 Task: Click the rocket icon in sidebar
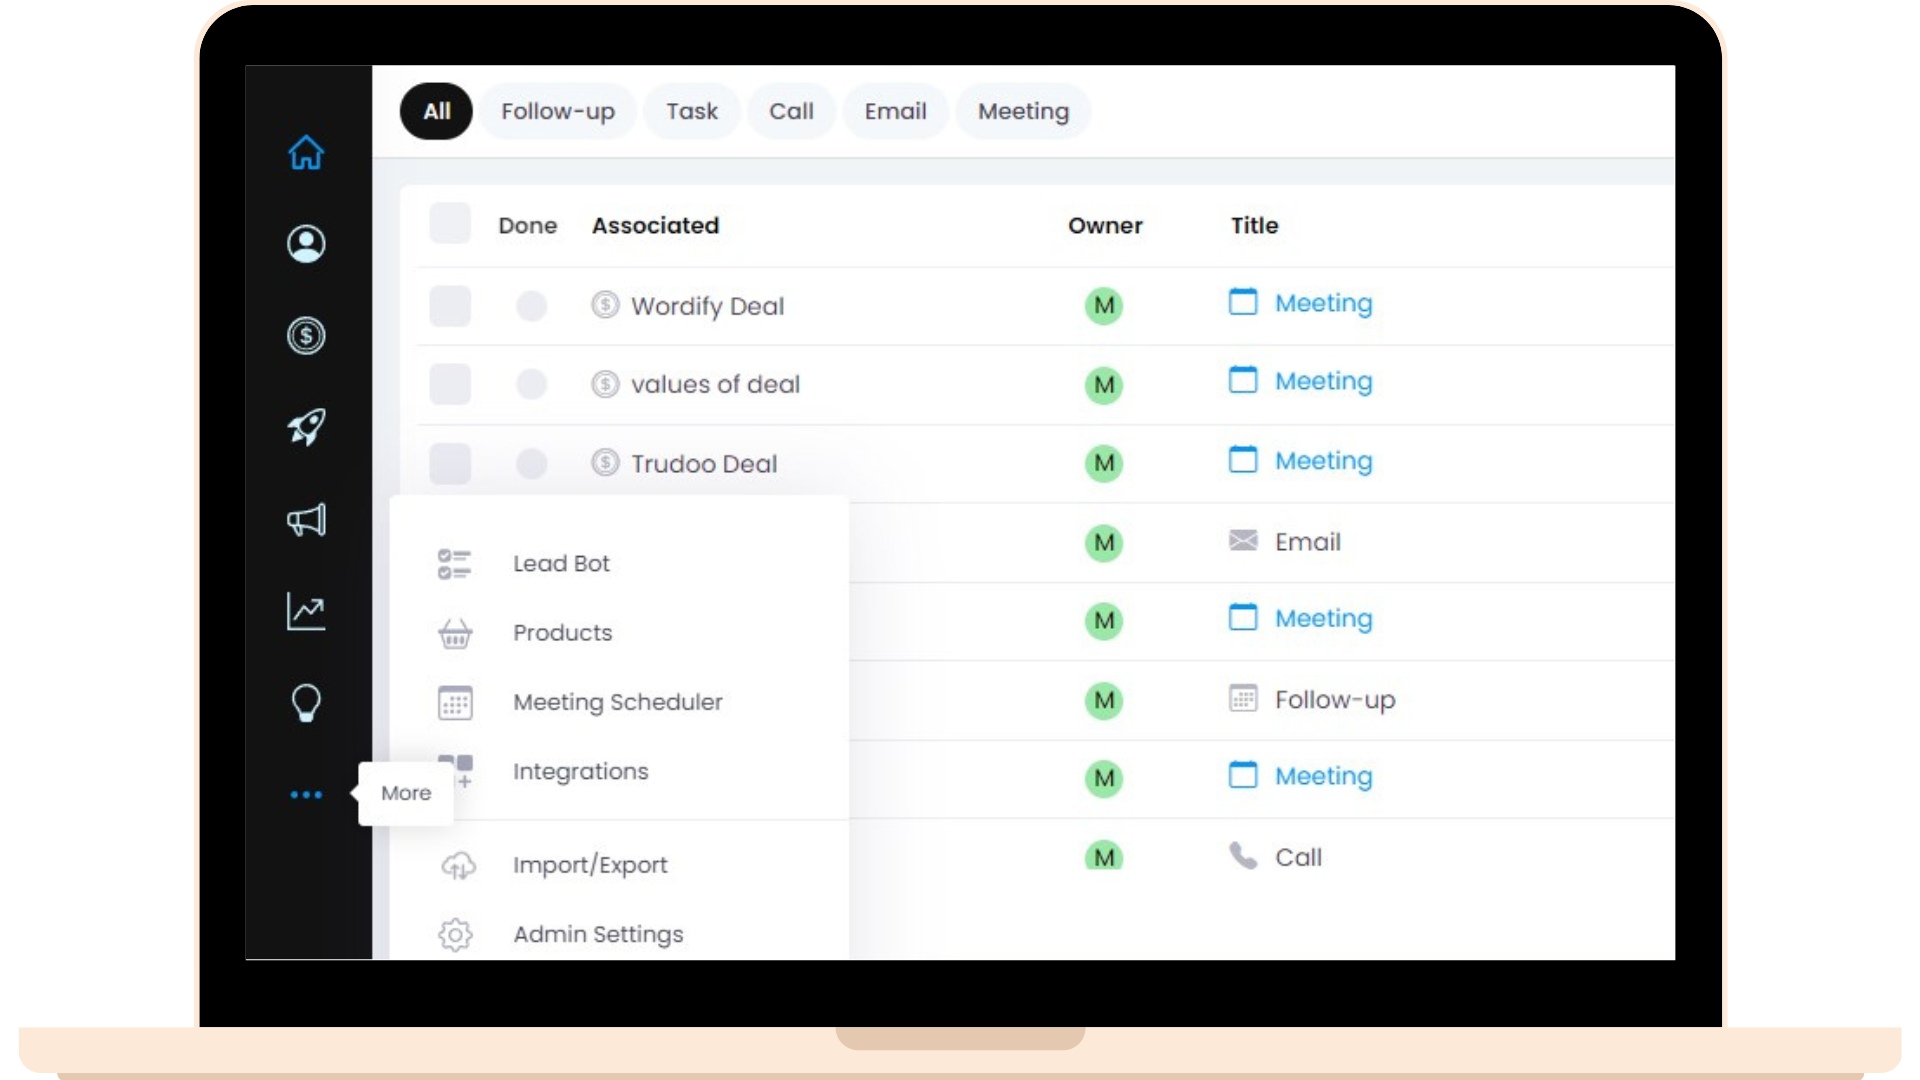point(306,428)
